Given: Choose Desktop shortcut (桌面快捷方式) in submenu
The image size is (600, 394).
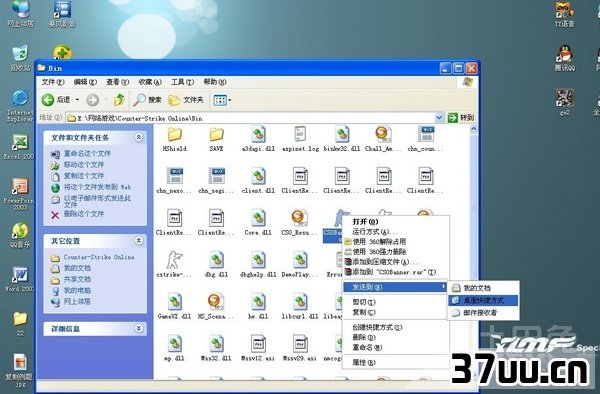Looking at the screenshot, I should (x=483, y=300).
